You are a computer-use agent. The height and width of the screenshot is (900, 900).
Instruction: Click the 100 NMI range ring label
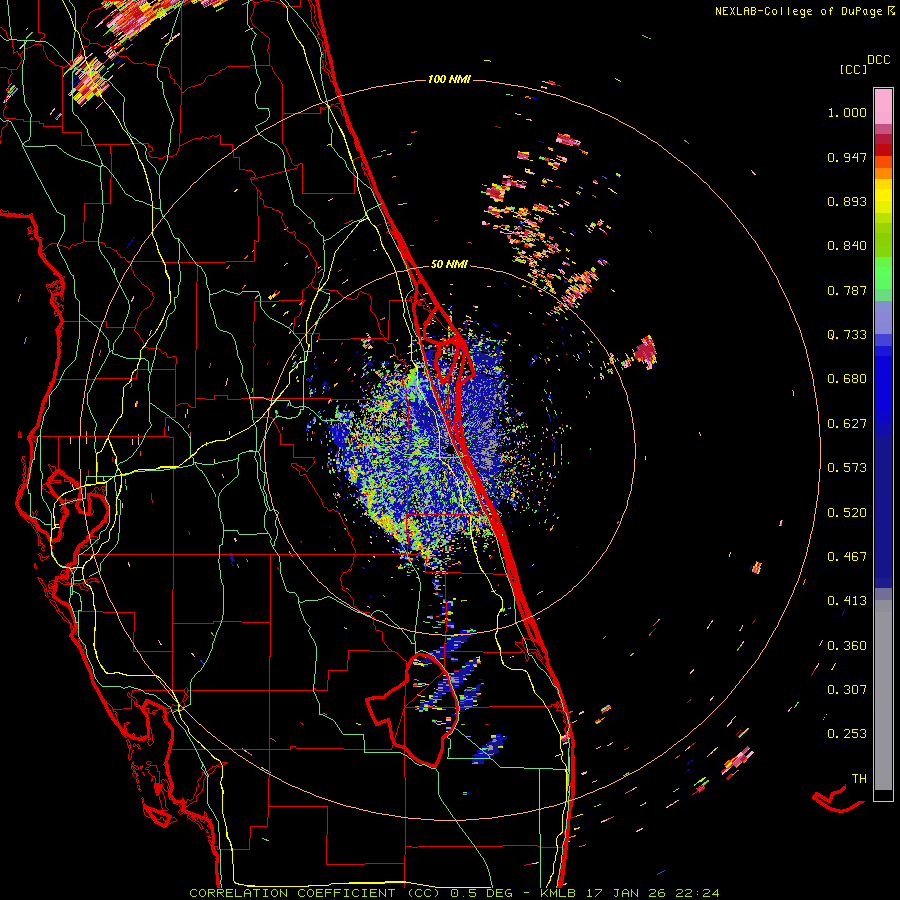tap(449, 79)
